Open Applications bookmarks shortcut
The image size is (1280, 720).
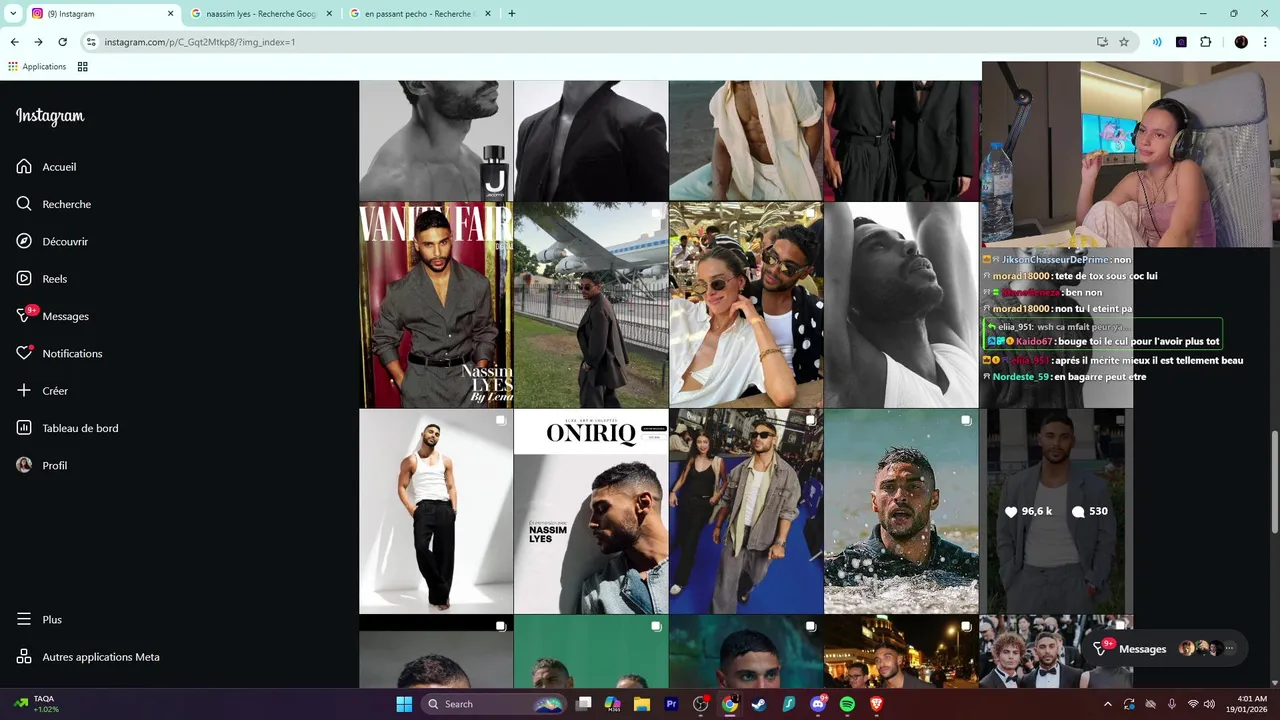37,67
